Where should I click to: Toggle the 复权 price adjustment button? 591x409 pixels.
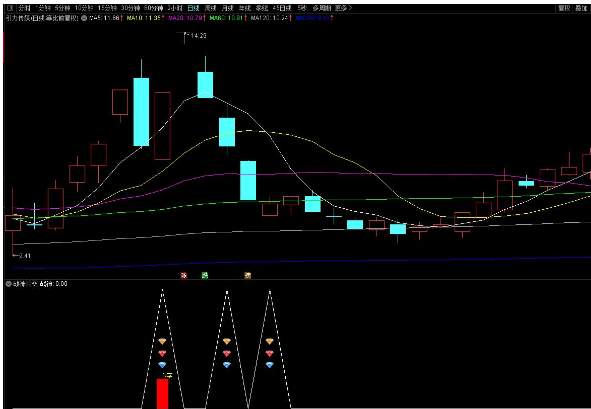tap(564, 8)
